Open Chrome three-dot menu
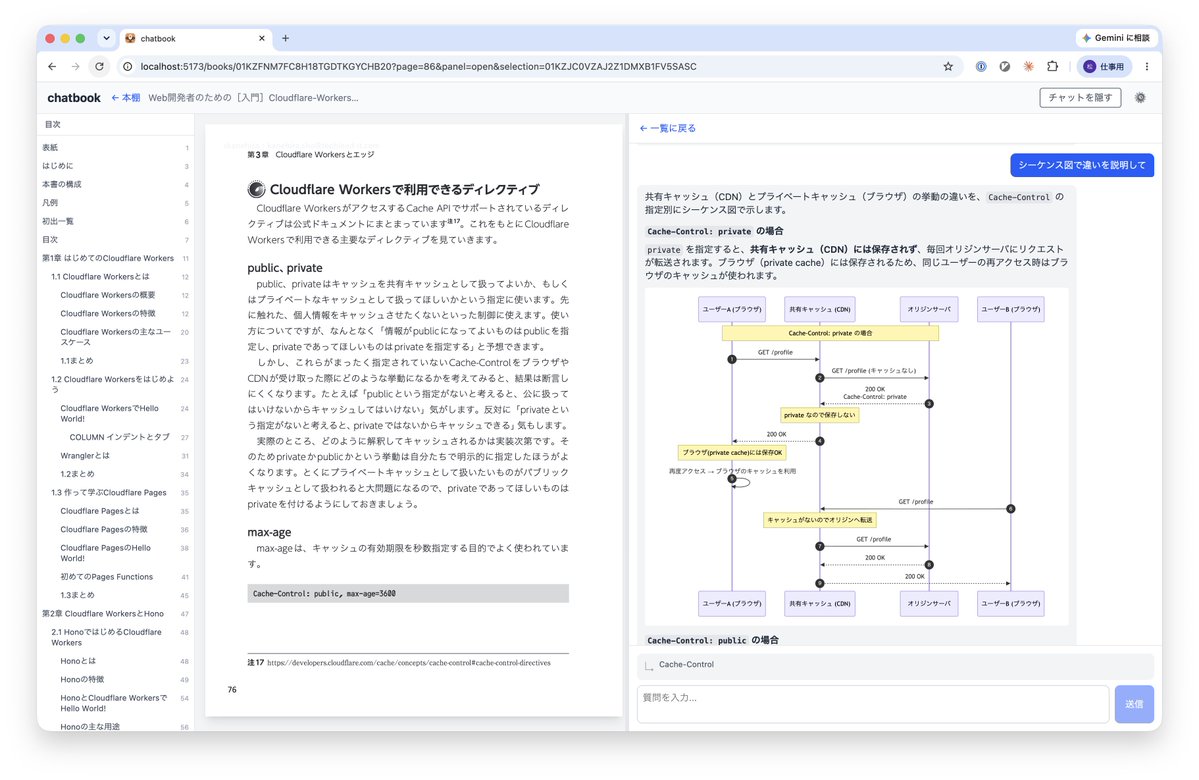 [1146, 67]
